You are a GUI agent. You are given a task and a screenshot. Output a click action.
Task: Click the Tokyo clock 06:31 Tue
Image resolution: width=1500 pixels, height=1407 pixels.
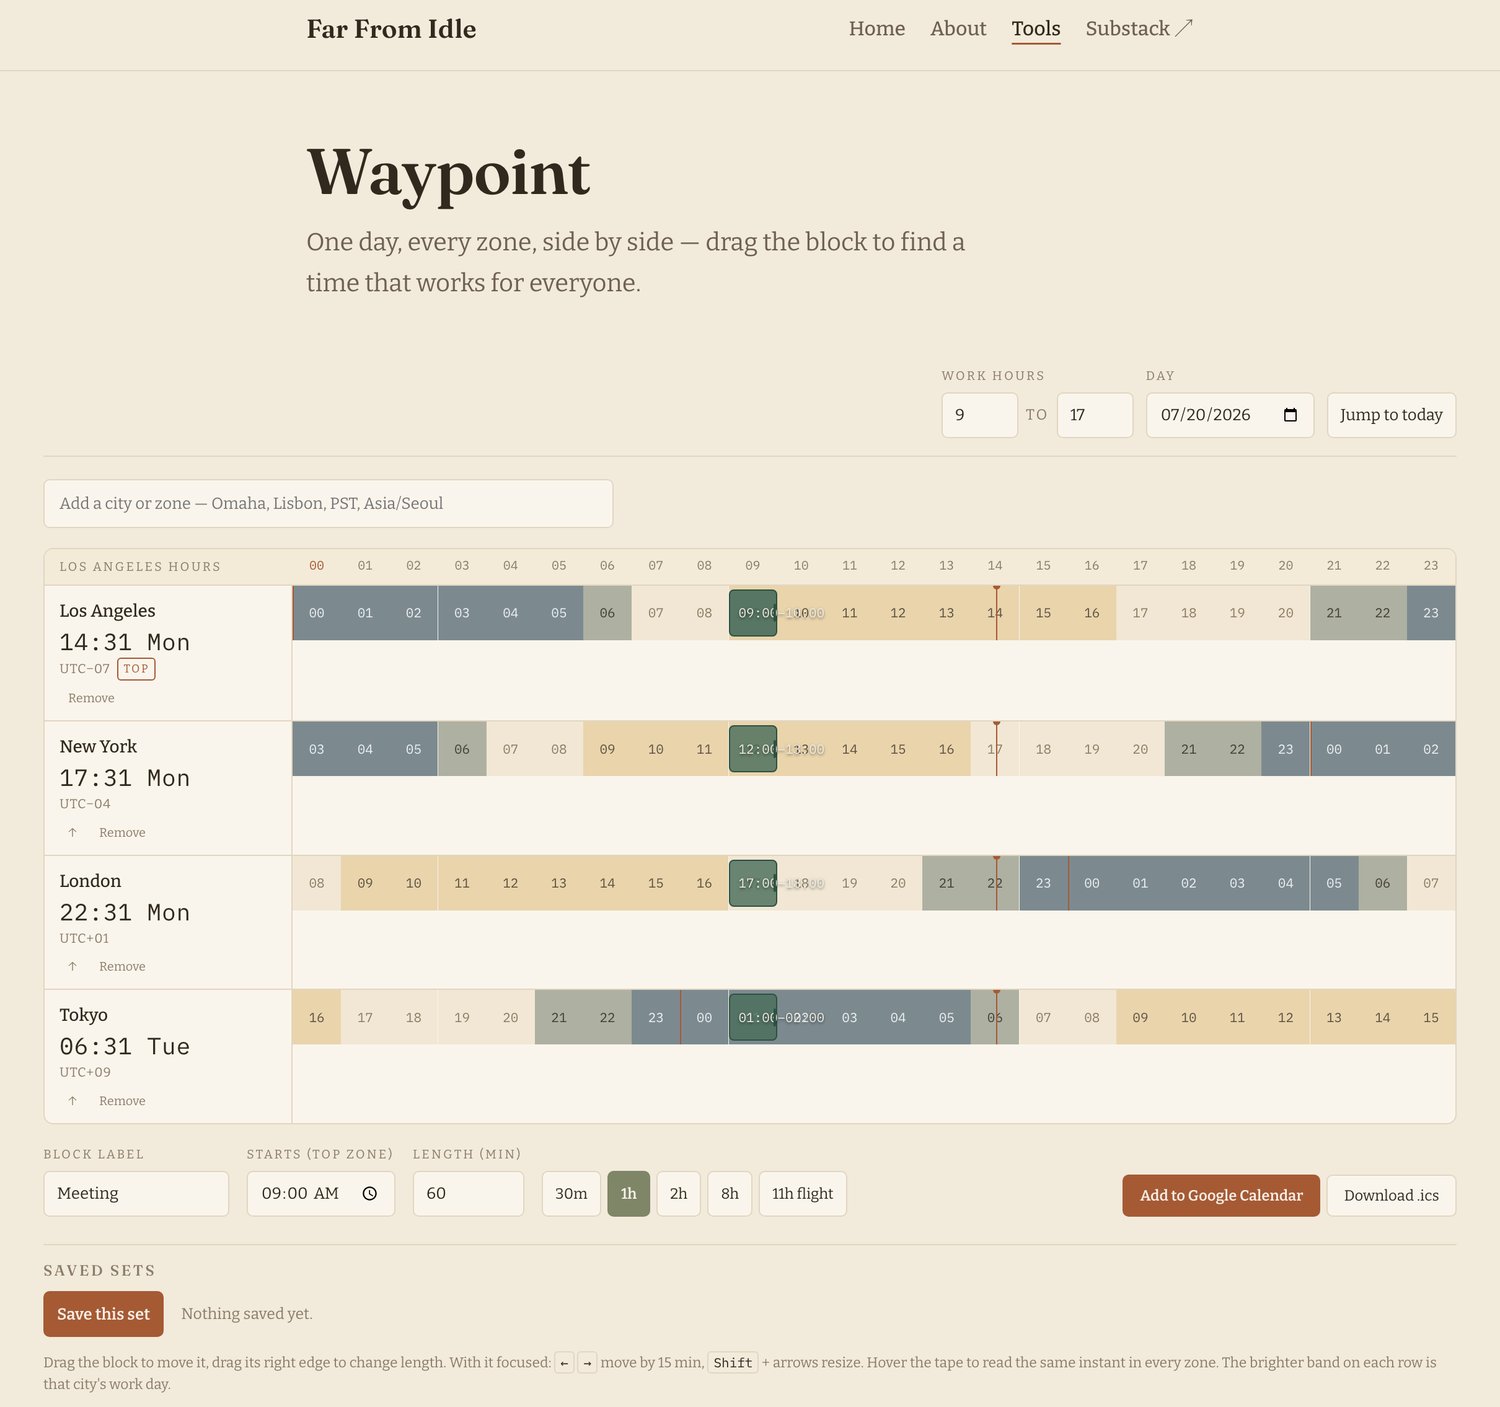click(x=124, y=1046)
